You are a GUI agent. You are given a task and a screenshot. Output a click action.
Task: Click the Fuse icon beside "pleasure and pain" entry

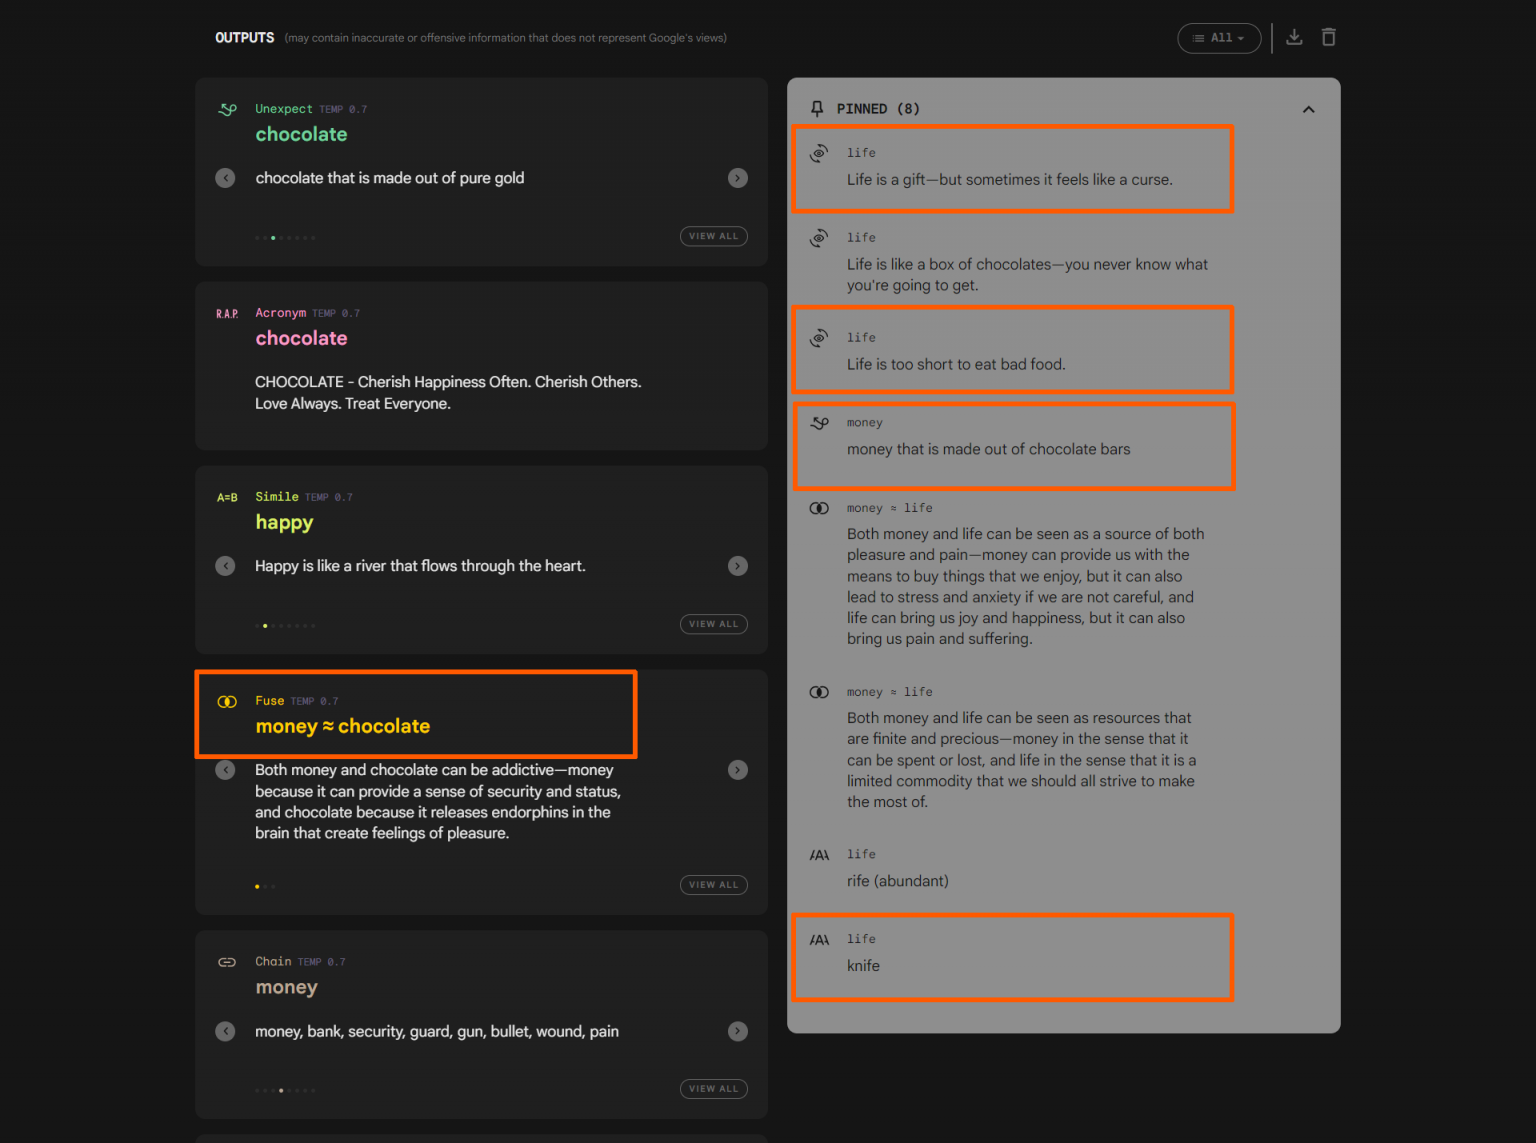tap(819, 508)
